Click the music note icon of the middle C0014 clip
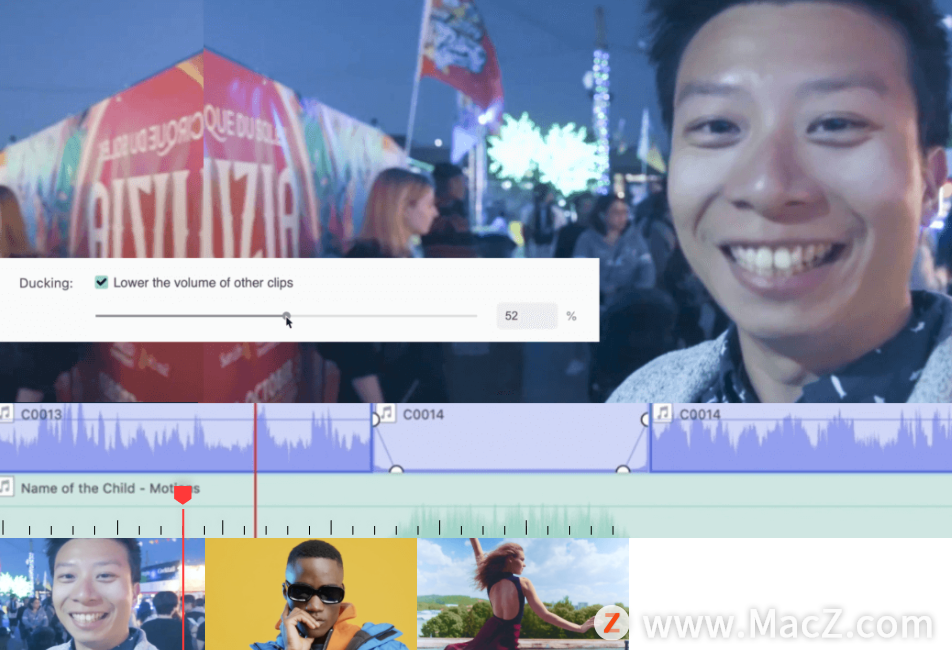This screenshot has width=952, height=650. point(387,413)
